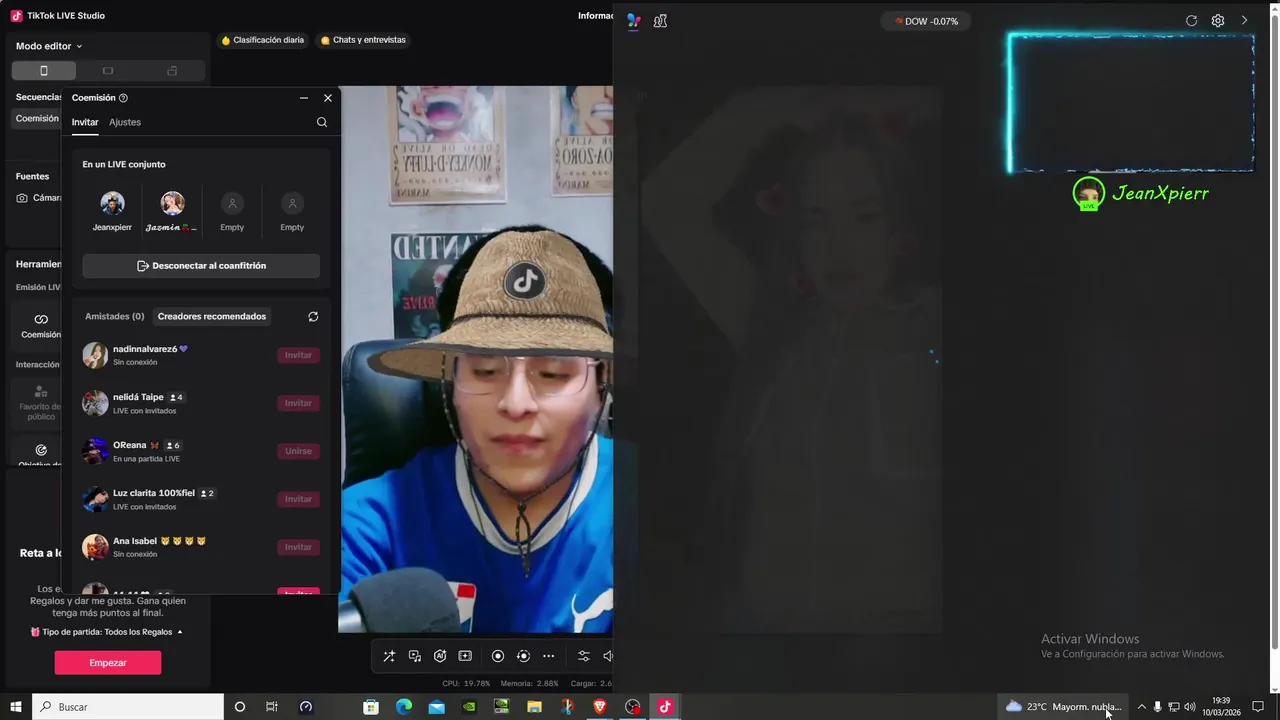1280x720 pixels.
Task: Open Brave browser from taskbar
Action: (600, 707)
